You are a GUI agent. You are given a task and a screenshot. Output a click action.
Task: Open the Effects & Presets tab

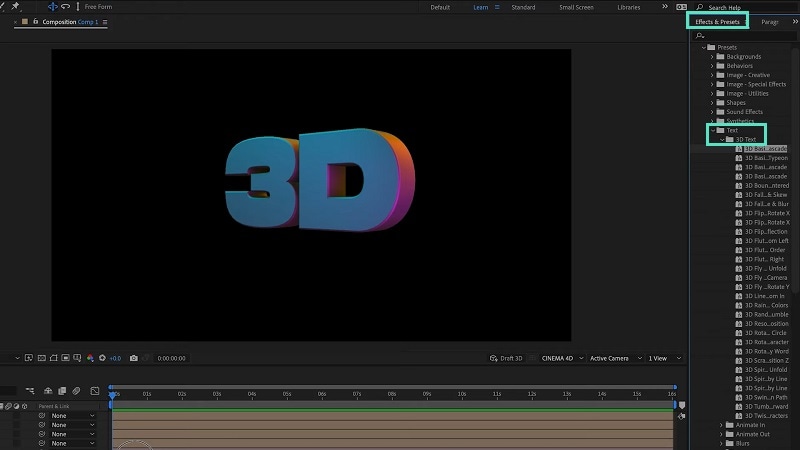tap(717, 21)
